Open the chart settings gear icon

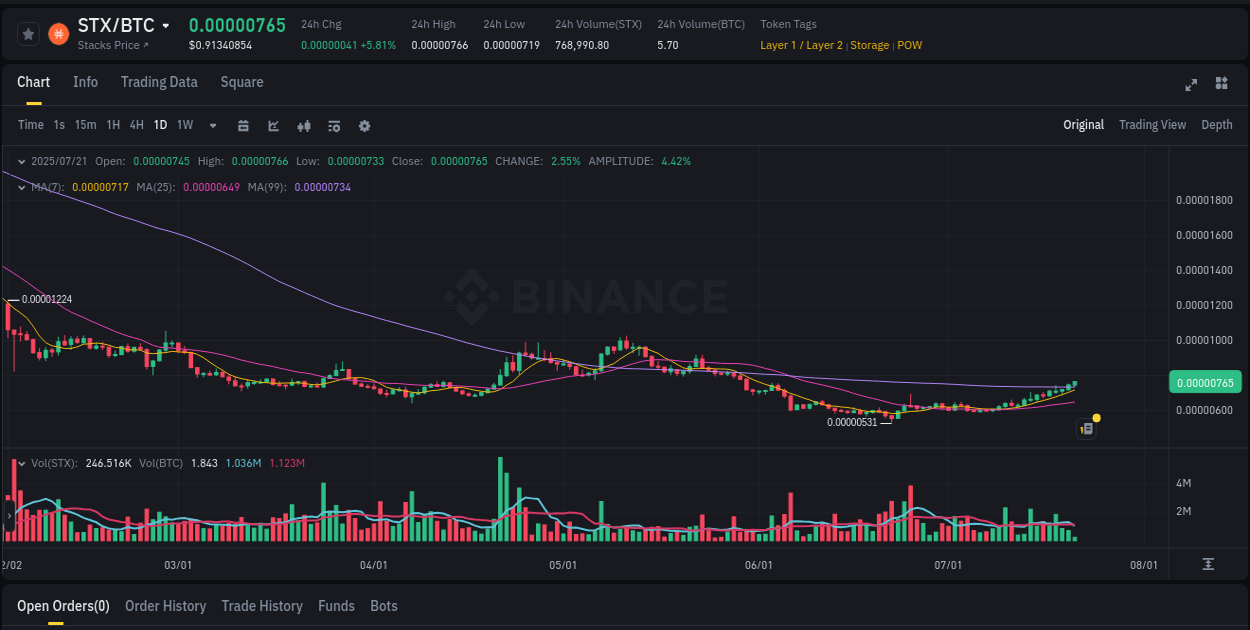pyautogui.click(x=364, y=126)
